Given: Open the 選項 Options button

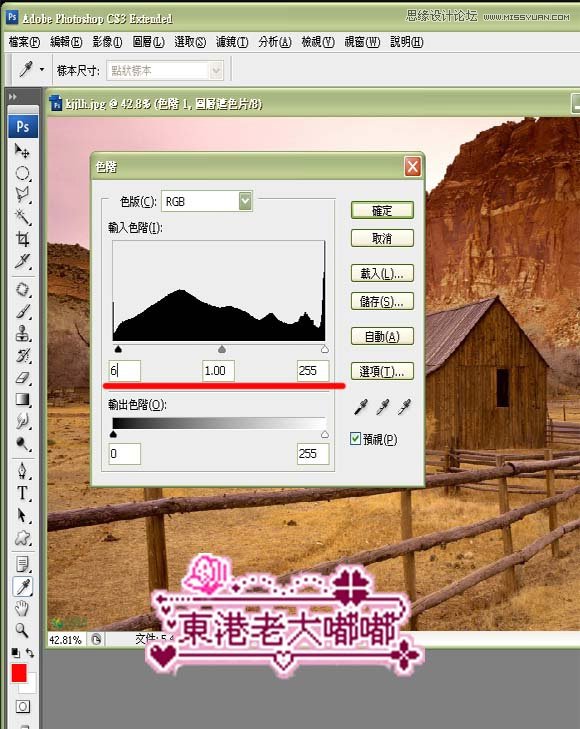Looking at the screenshot, I should [x=382, y=371].
